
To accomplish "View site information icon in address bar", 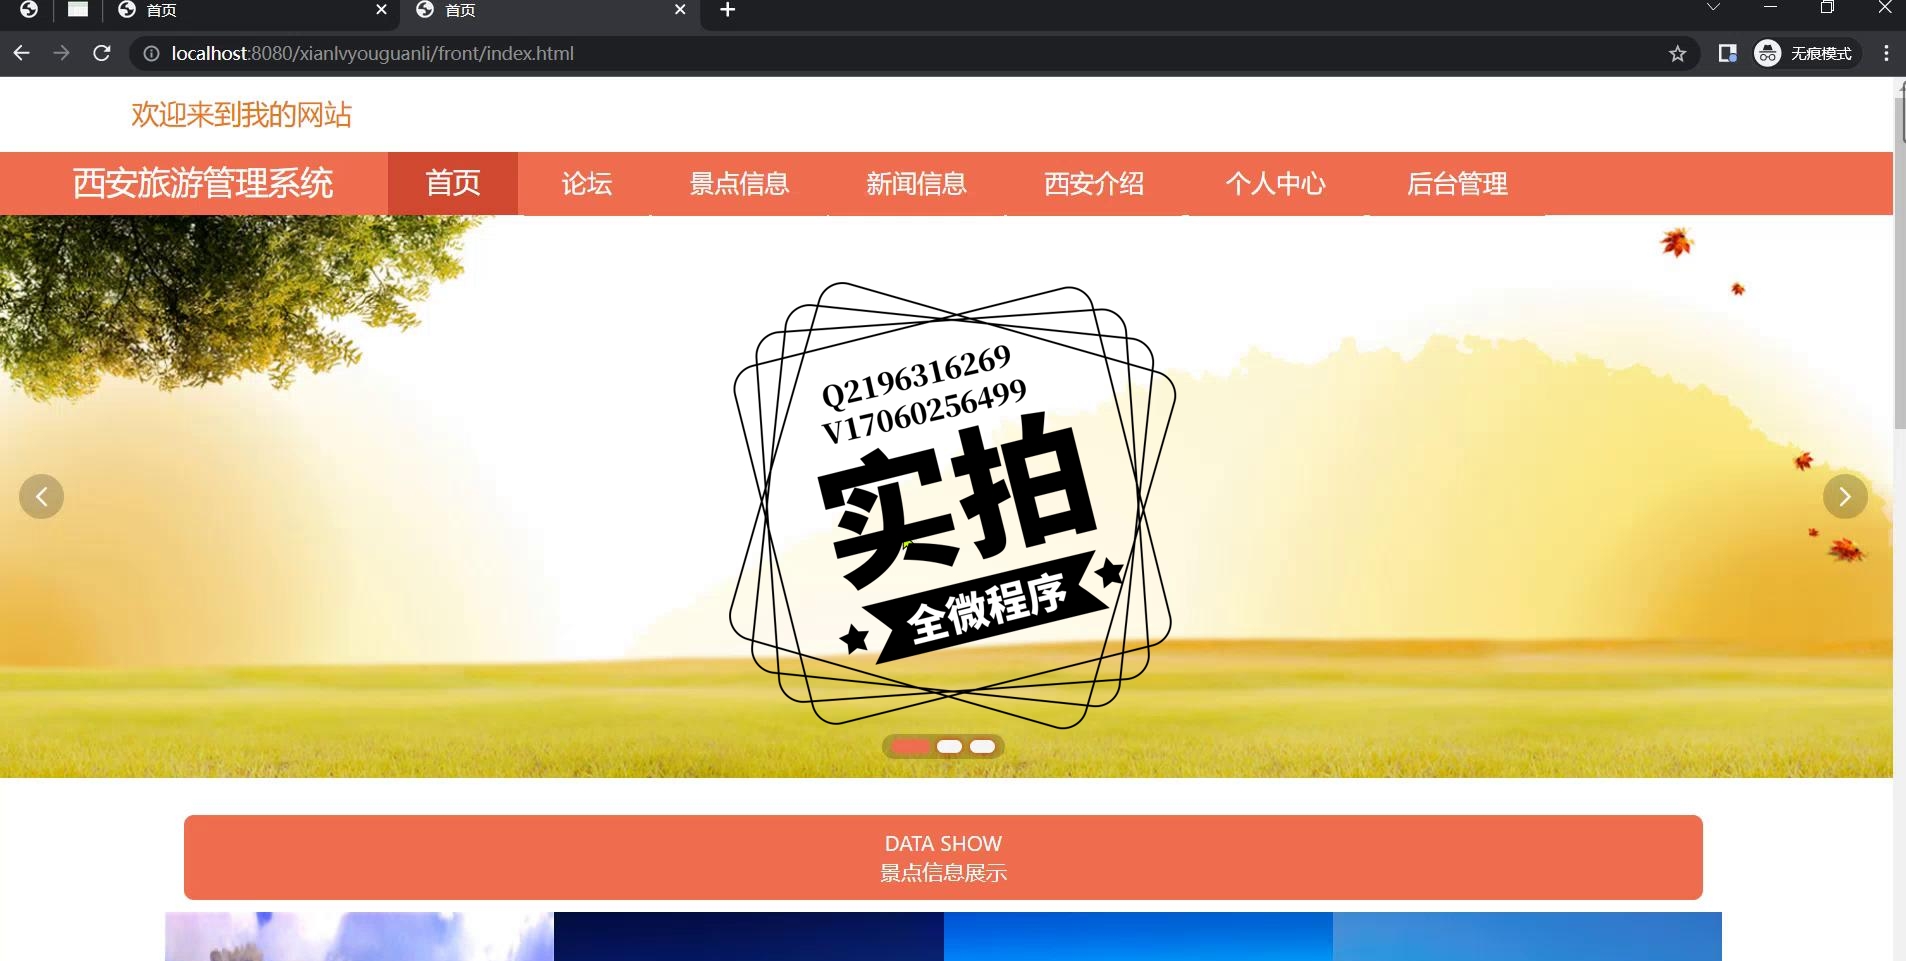I will coord(151,54).
